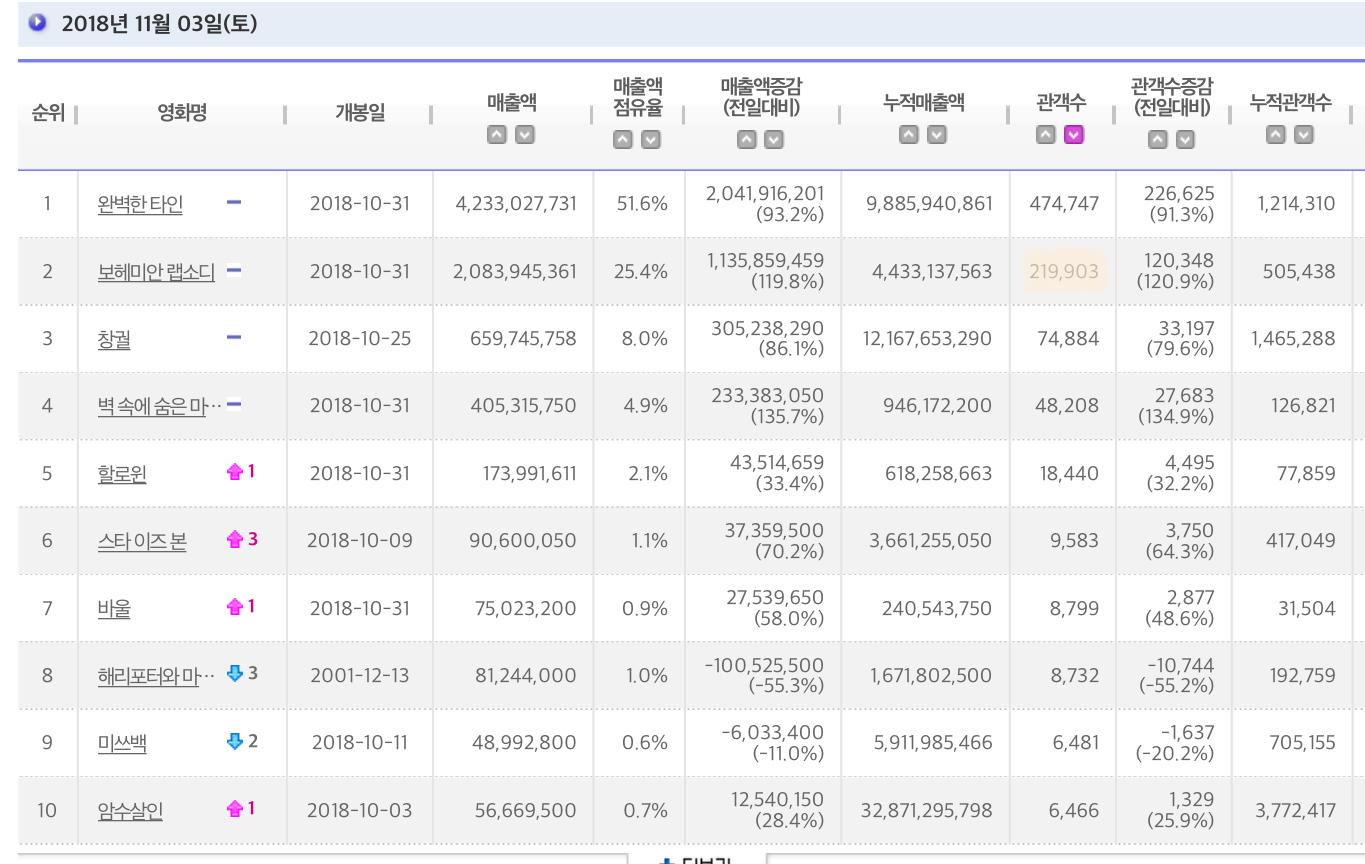Screen dimensions: 1365x864
Task: Click ascending arrow under 매출액 점유율
Action: coord(623,140)
